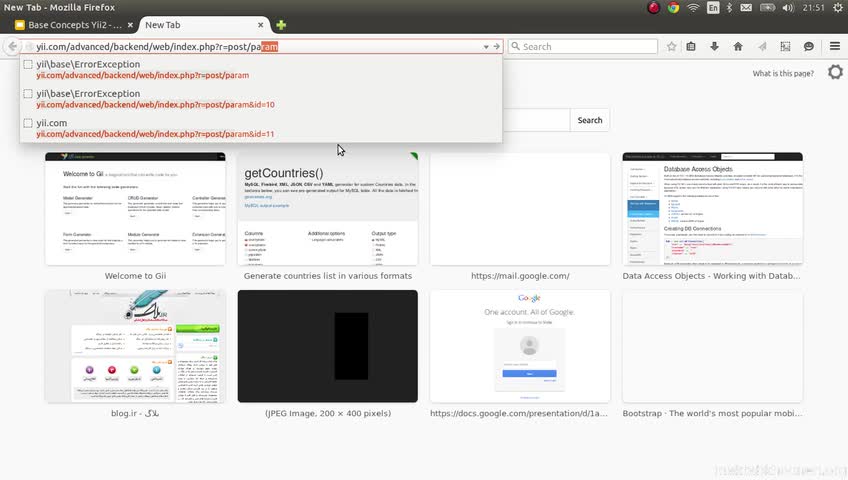Open the chat bubble icon
The image size is (848, 480).
pyautogui.click(x=809, y=46)
